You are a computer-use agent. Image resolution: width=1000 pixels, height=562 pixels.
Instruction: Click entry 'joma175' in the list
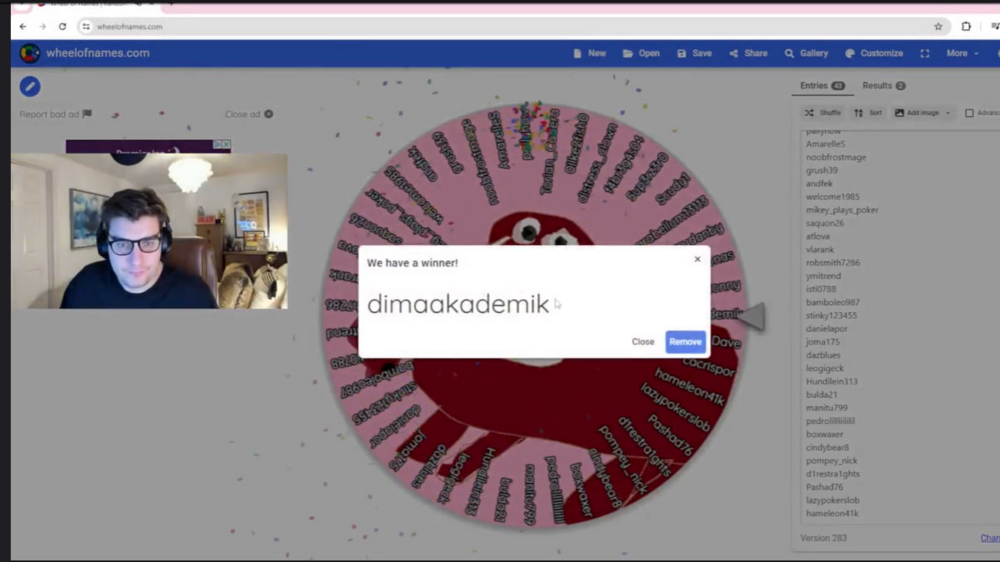[823, 342]
